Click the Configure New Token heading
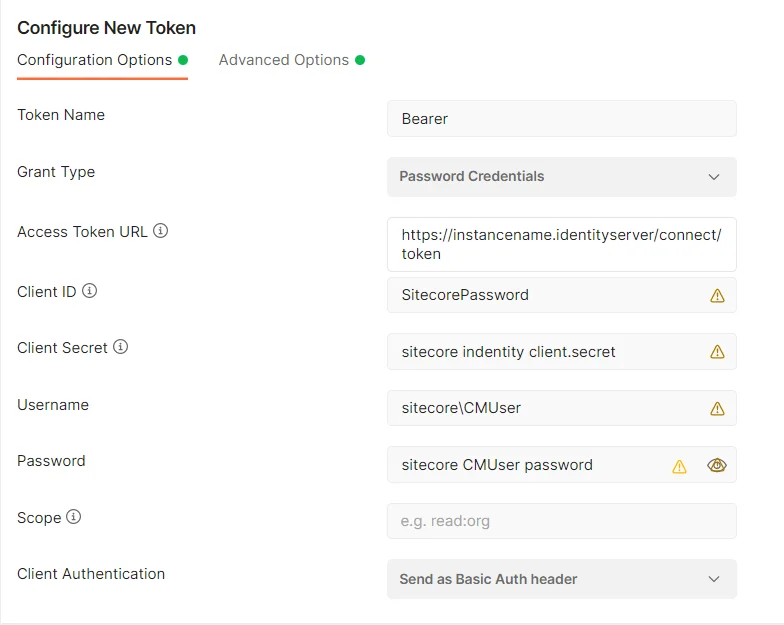Image resolution: width=784 pixels, height=625 pixels. [106, 28]
